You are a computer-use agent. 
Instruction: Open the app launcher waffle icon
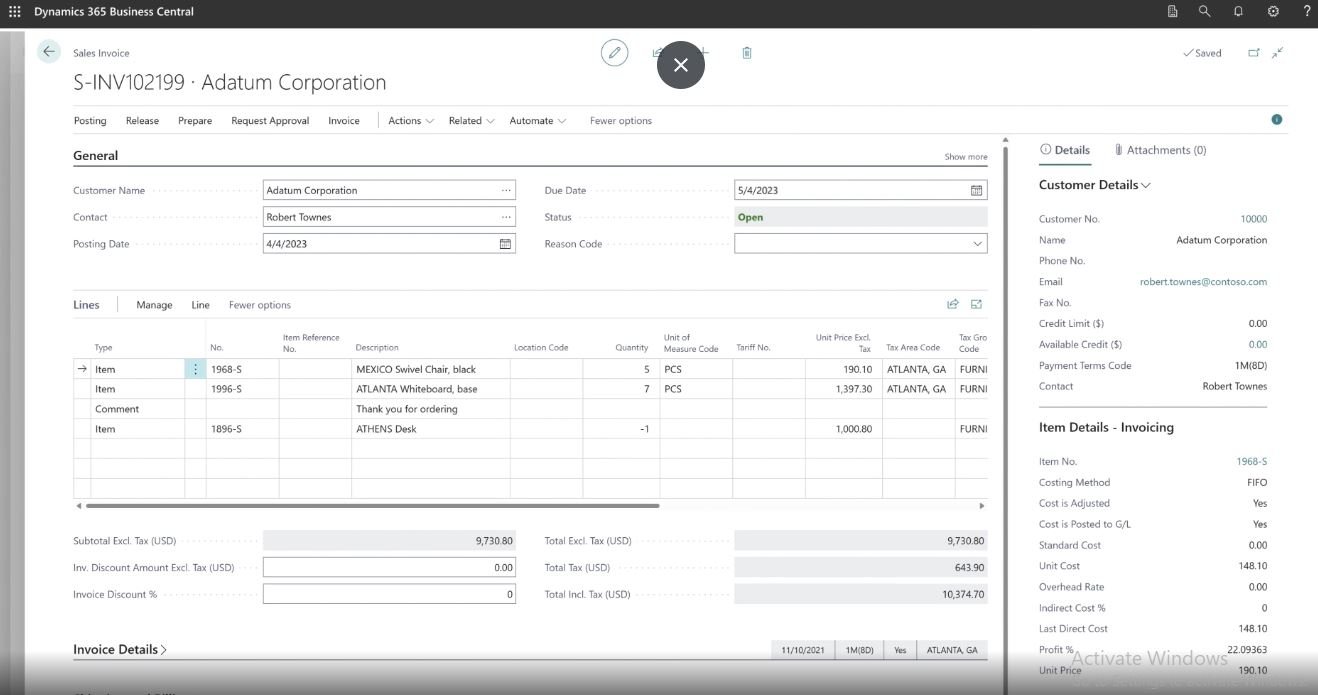pyautogui.click(x=15, y=12)
